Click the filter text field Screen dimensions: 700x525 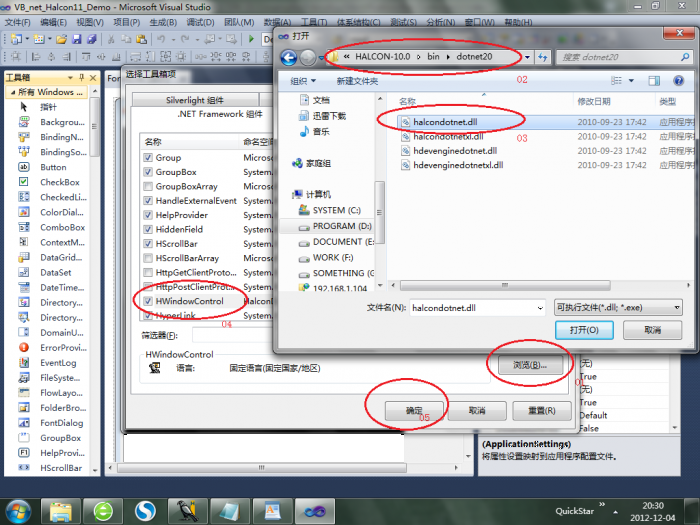(x=232, y=335)
